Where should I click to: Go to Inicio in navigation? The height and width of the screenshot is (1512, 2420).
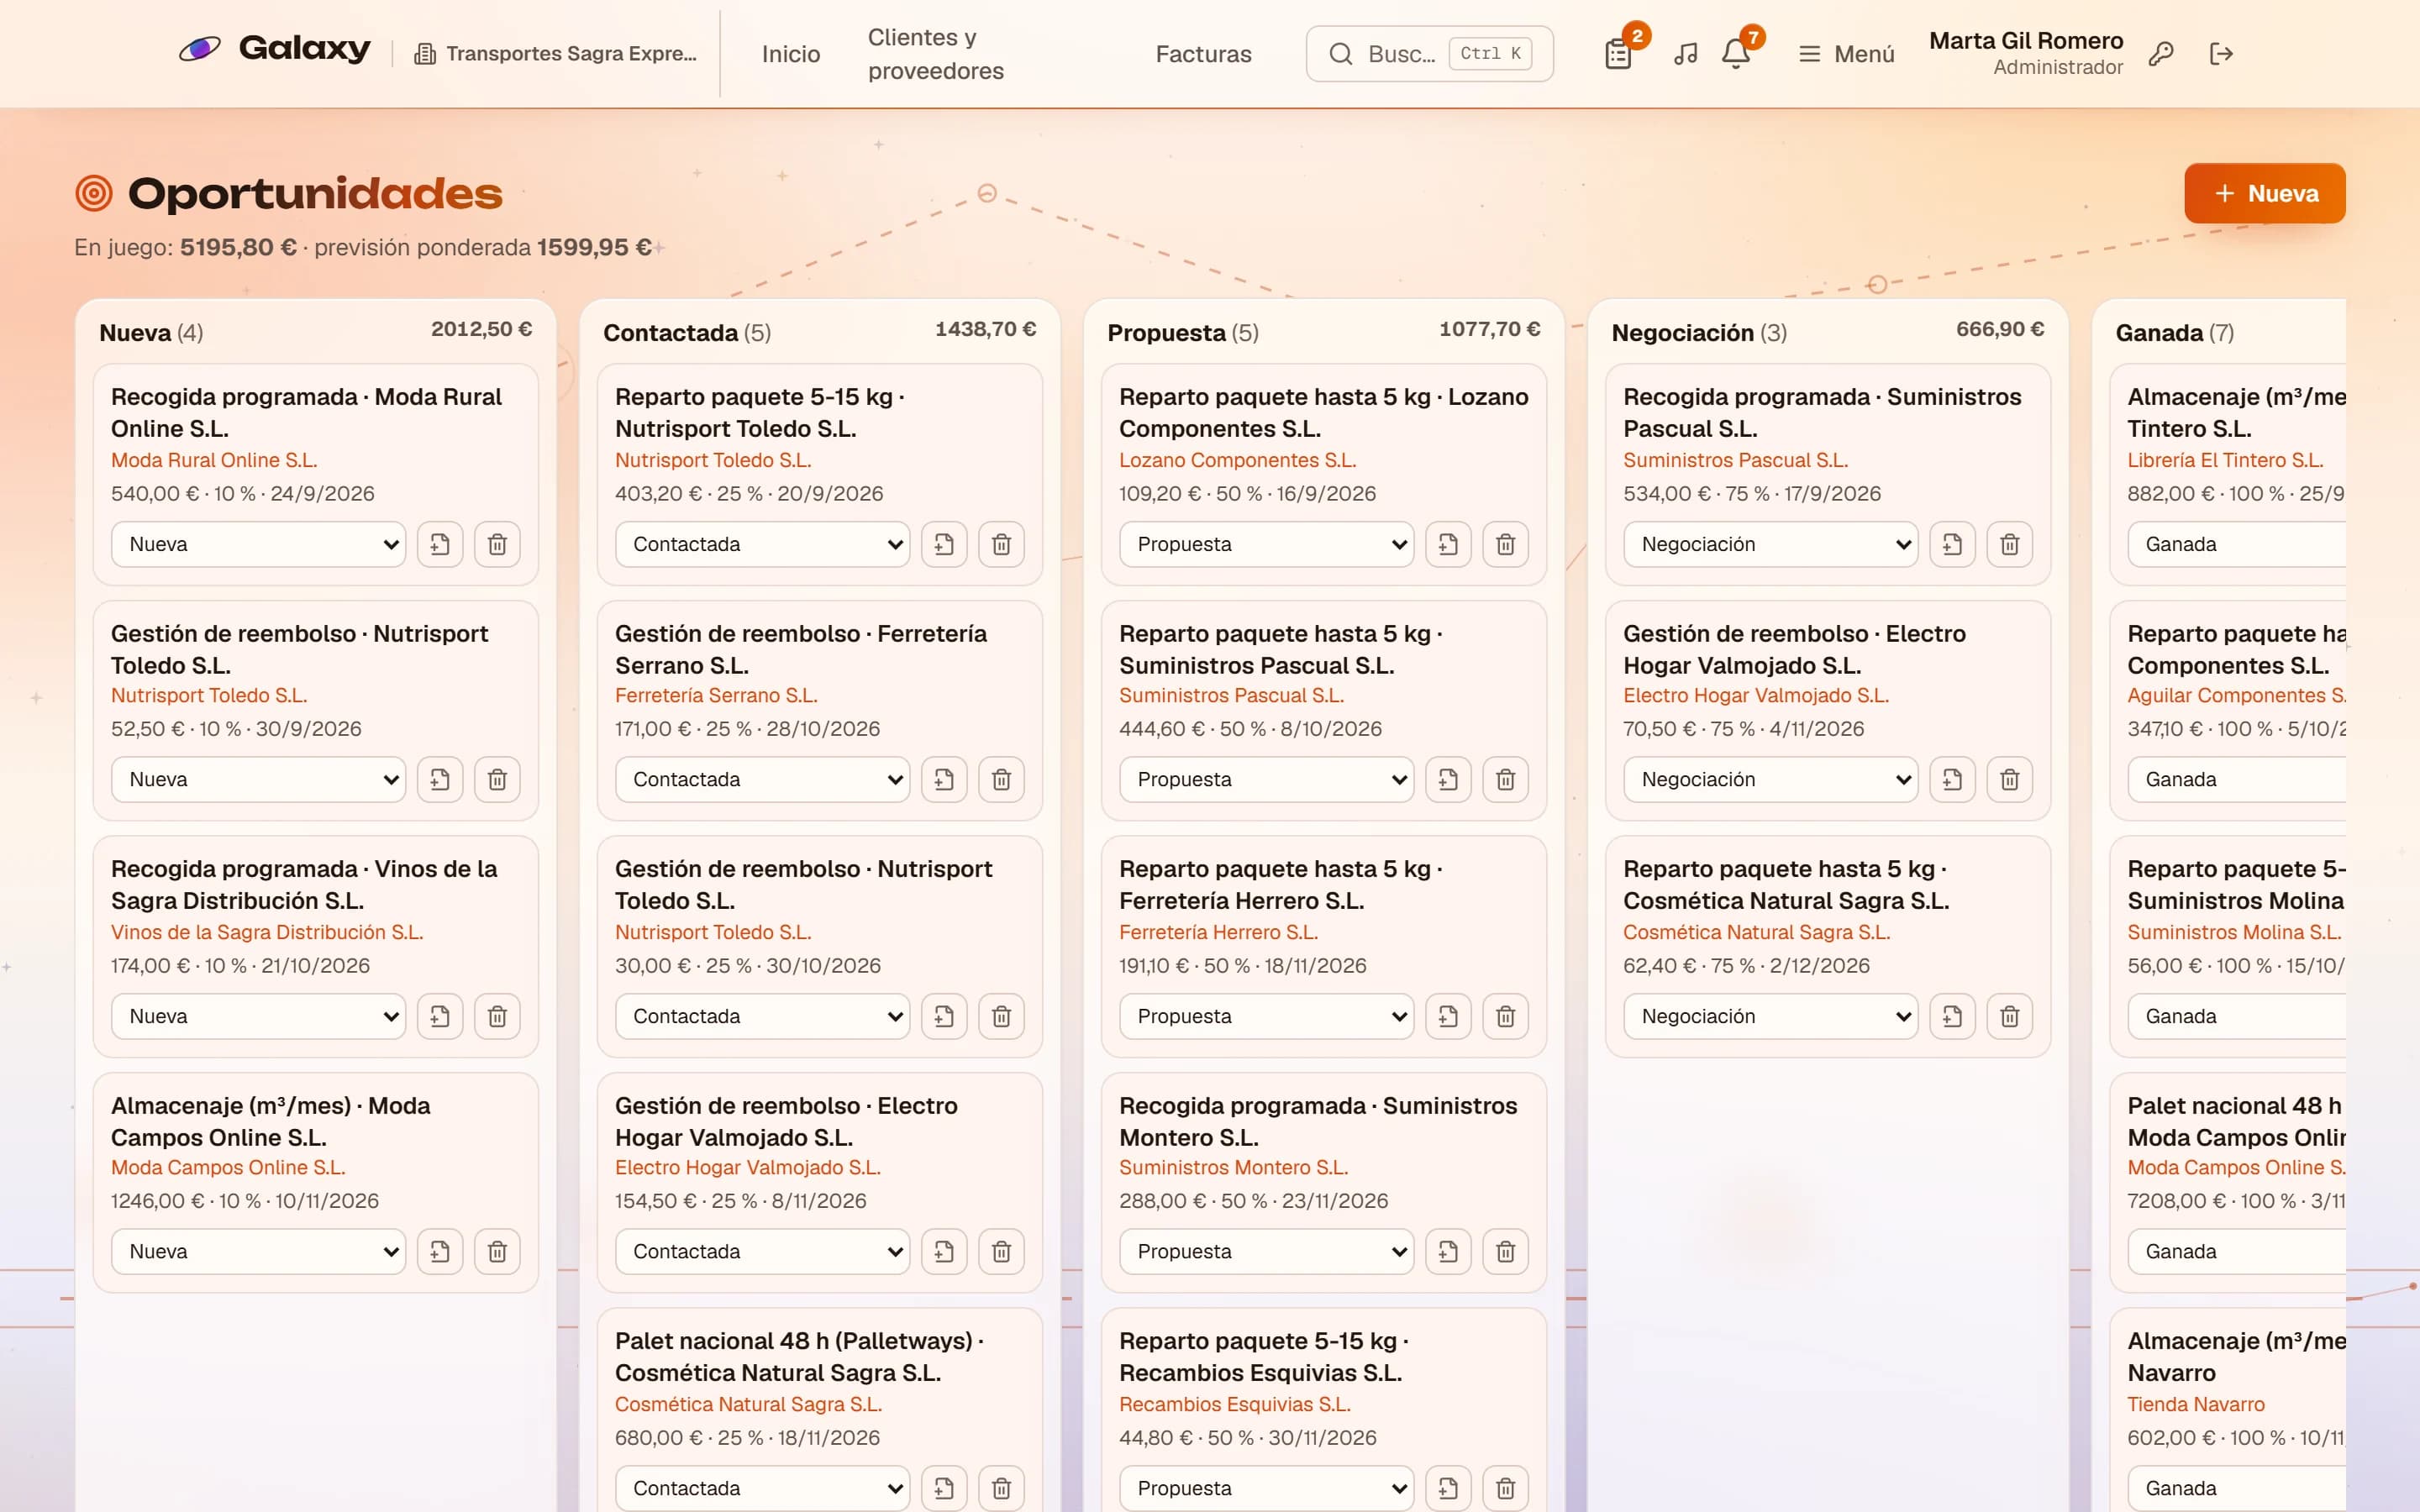click(791, 54)
